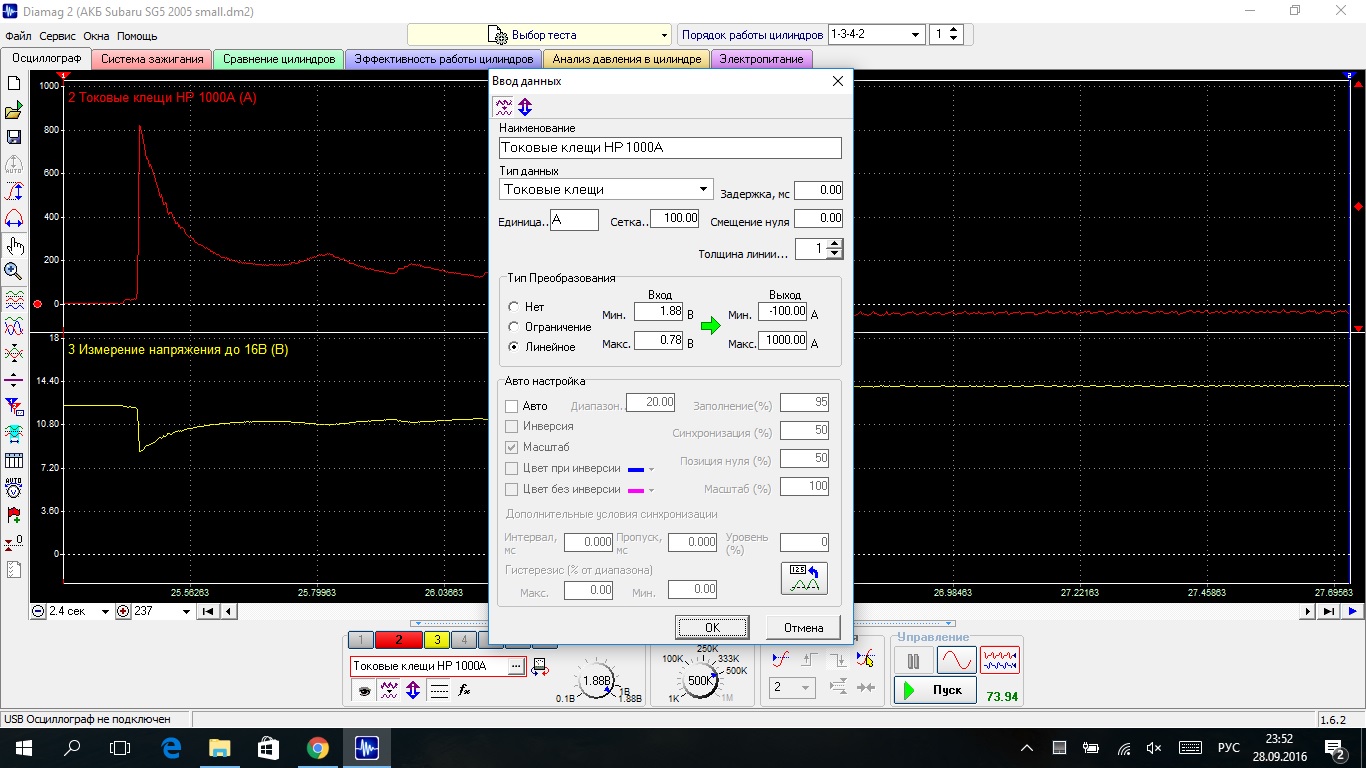Click the pause icon in control panel
The width and height of the screenshot is (1366, 768).
tap(913, 661)
